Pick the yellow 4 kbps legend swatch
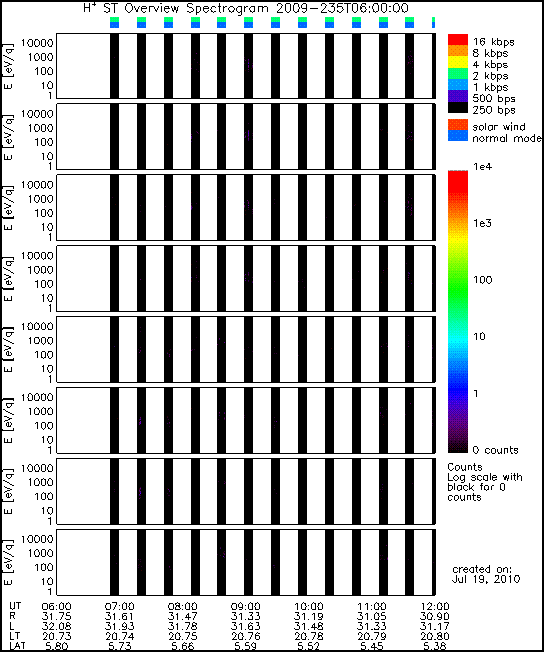Viewport: 544px width, 652px height. [458, 62]
